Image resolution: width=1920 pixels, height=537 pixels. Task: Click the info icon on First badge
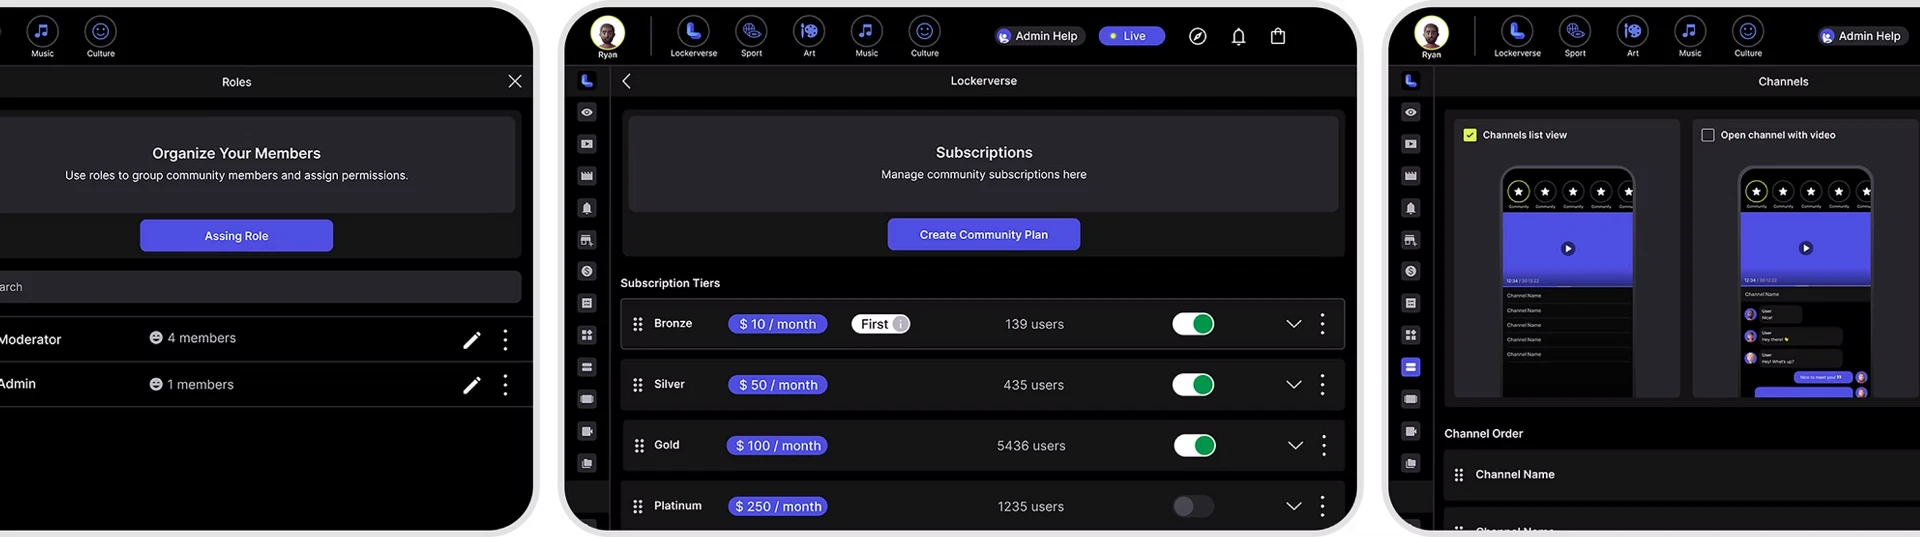pos(900,324)
